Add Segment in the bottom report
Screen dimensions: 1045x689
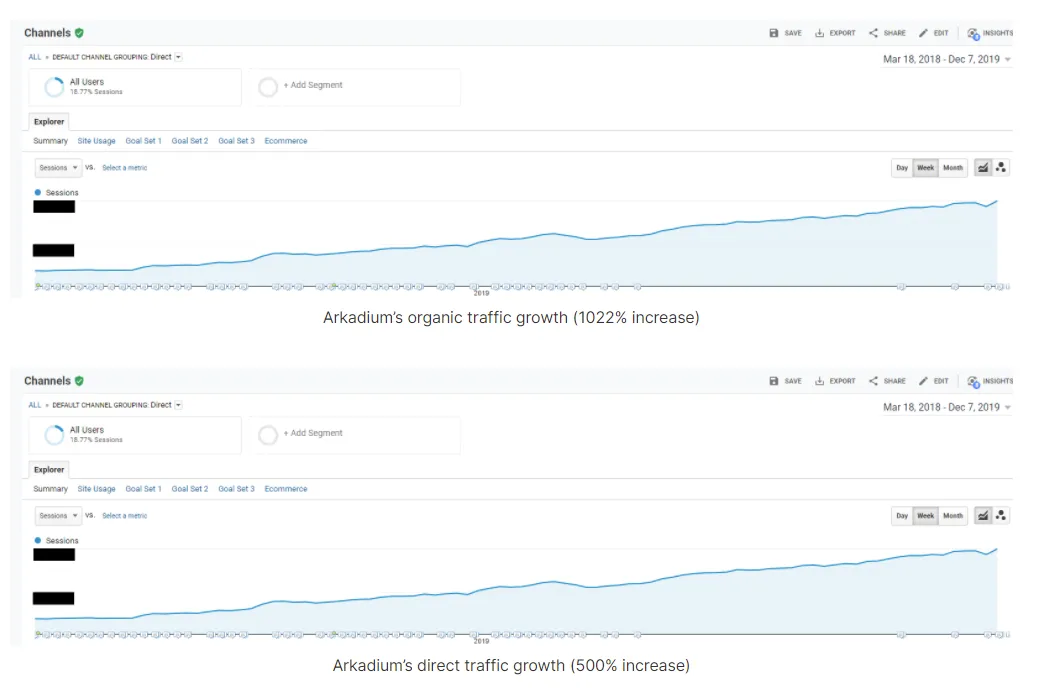click(x=313, y=433)
